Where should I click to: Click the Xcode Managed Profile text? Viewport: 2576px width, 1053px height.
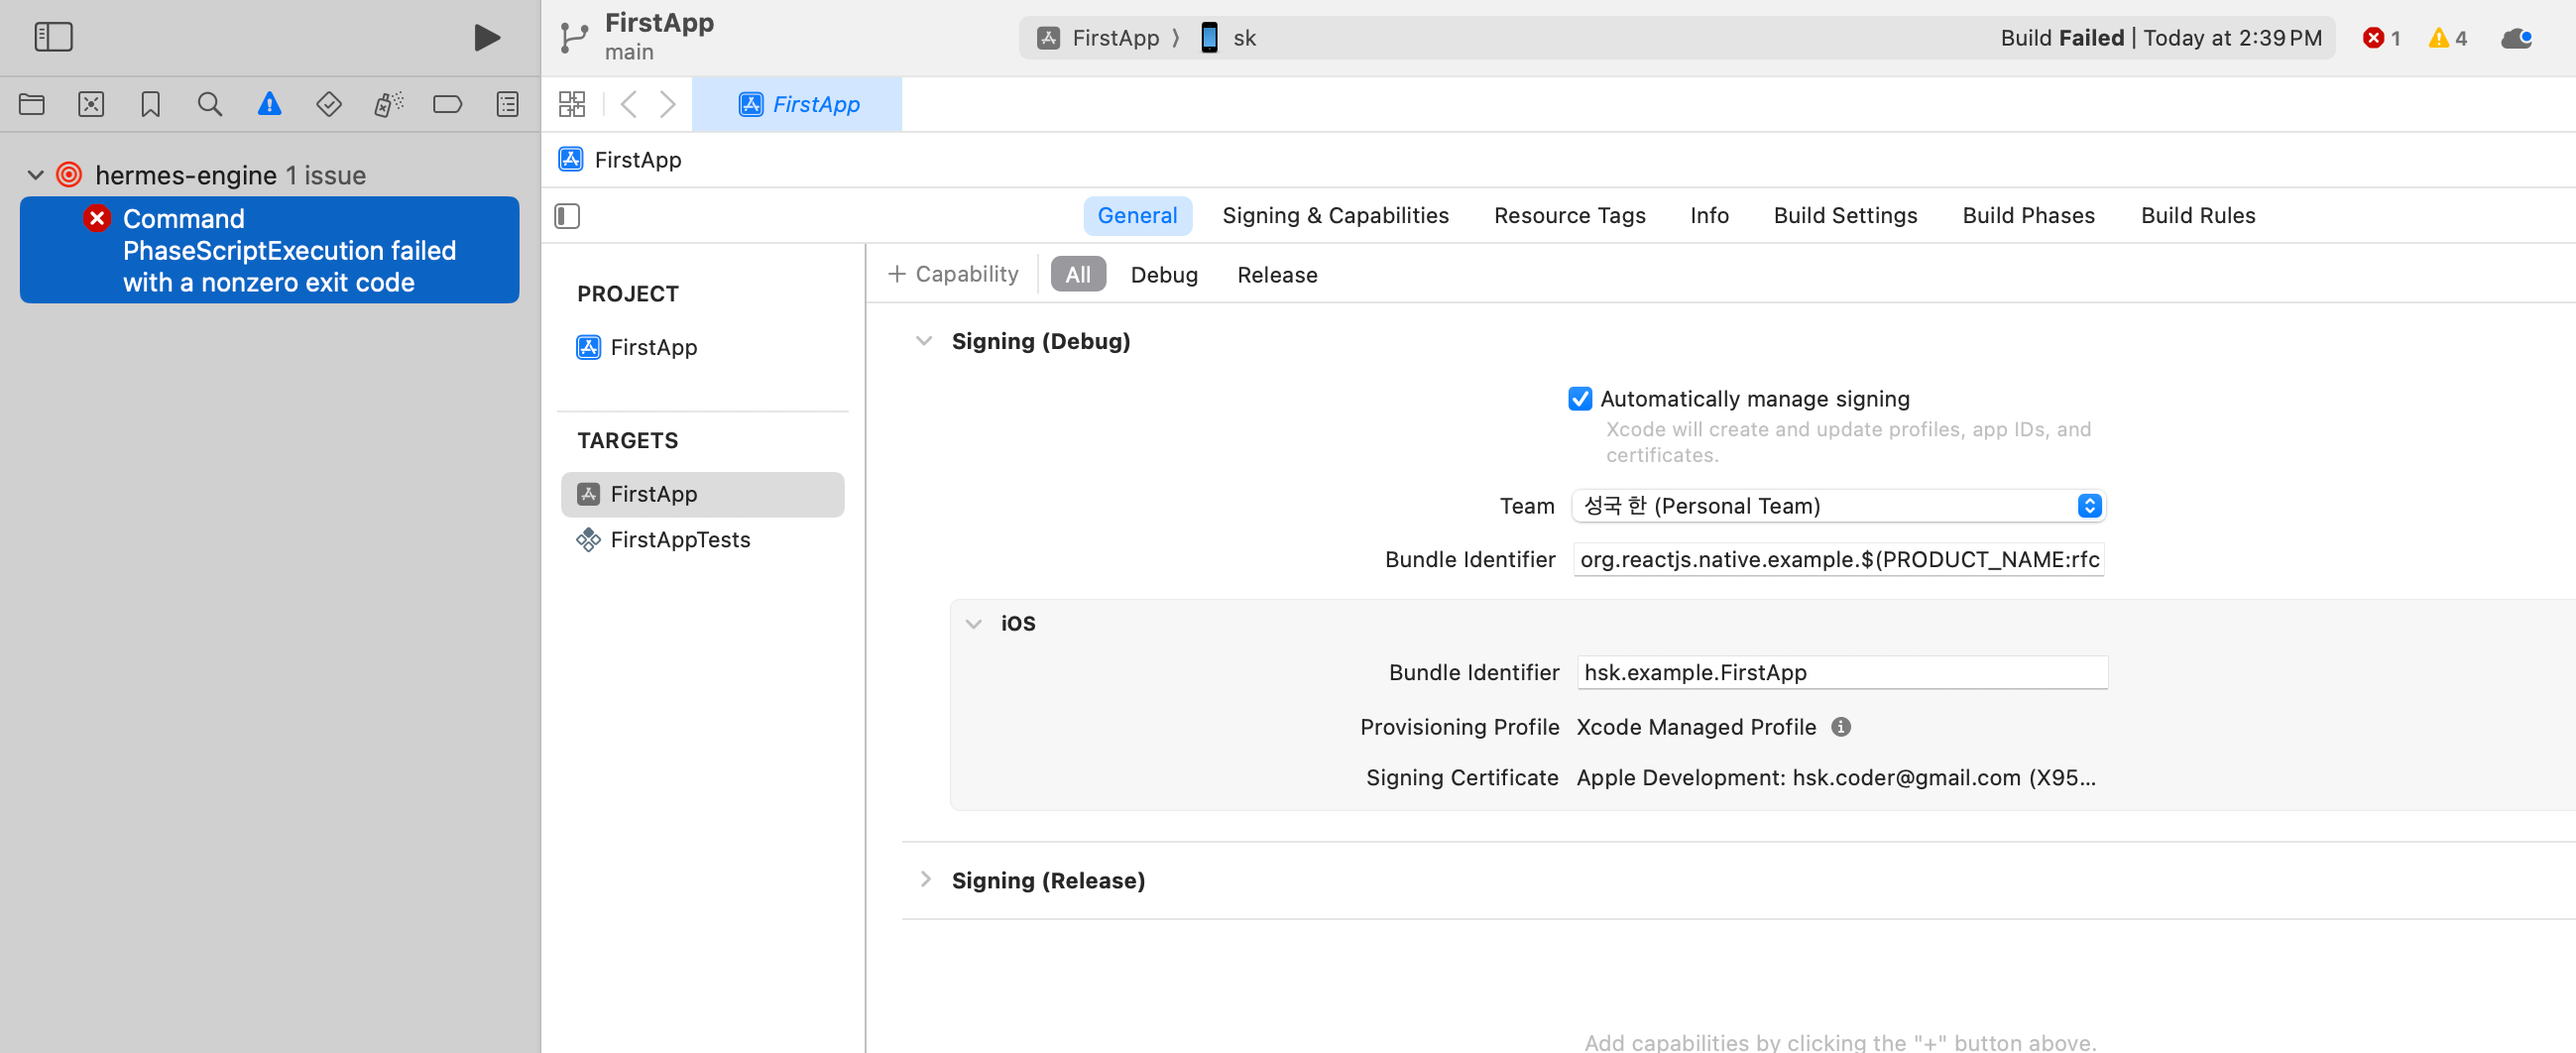click(x=1696, y=727)
